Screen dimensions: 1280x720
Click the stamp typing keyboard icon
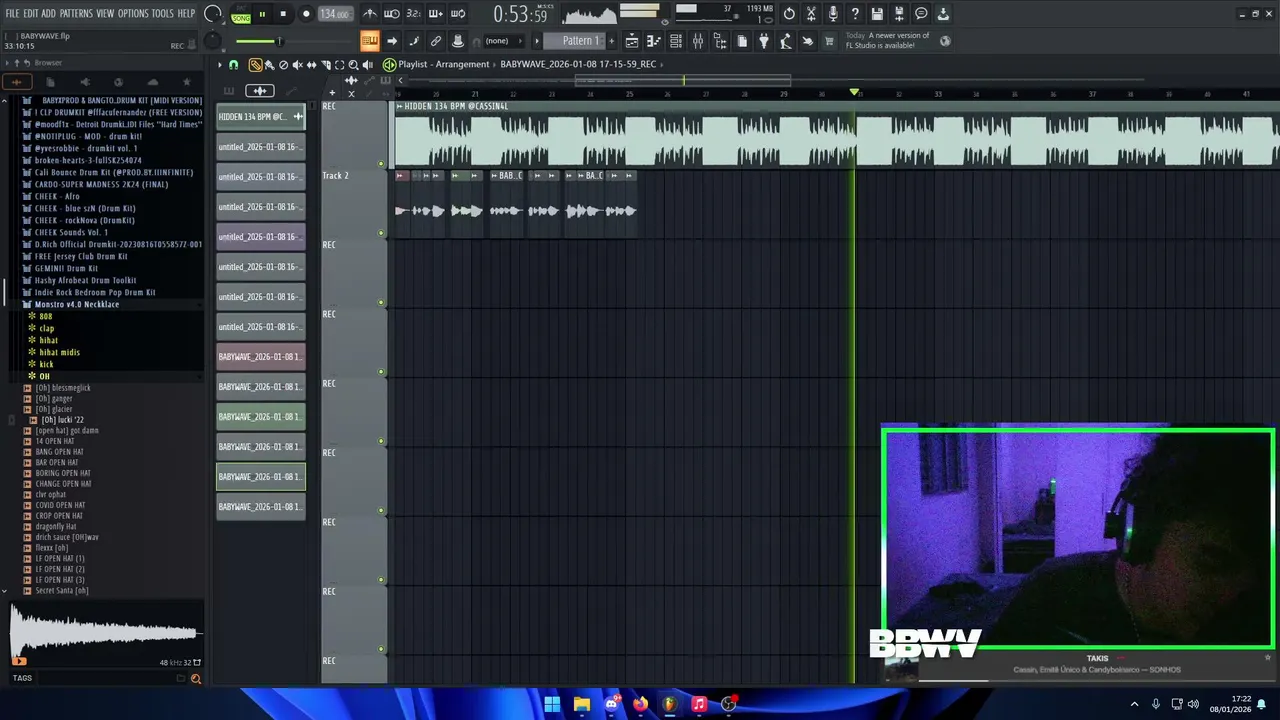(369, 41)
